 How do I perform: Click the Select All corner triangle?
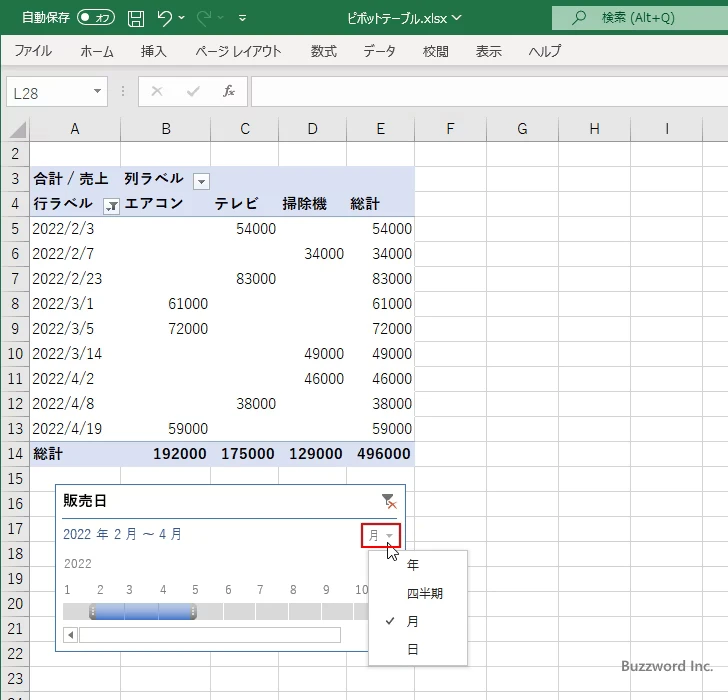click(x=17, y=130)
